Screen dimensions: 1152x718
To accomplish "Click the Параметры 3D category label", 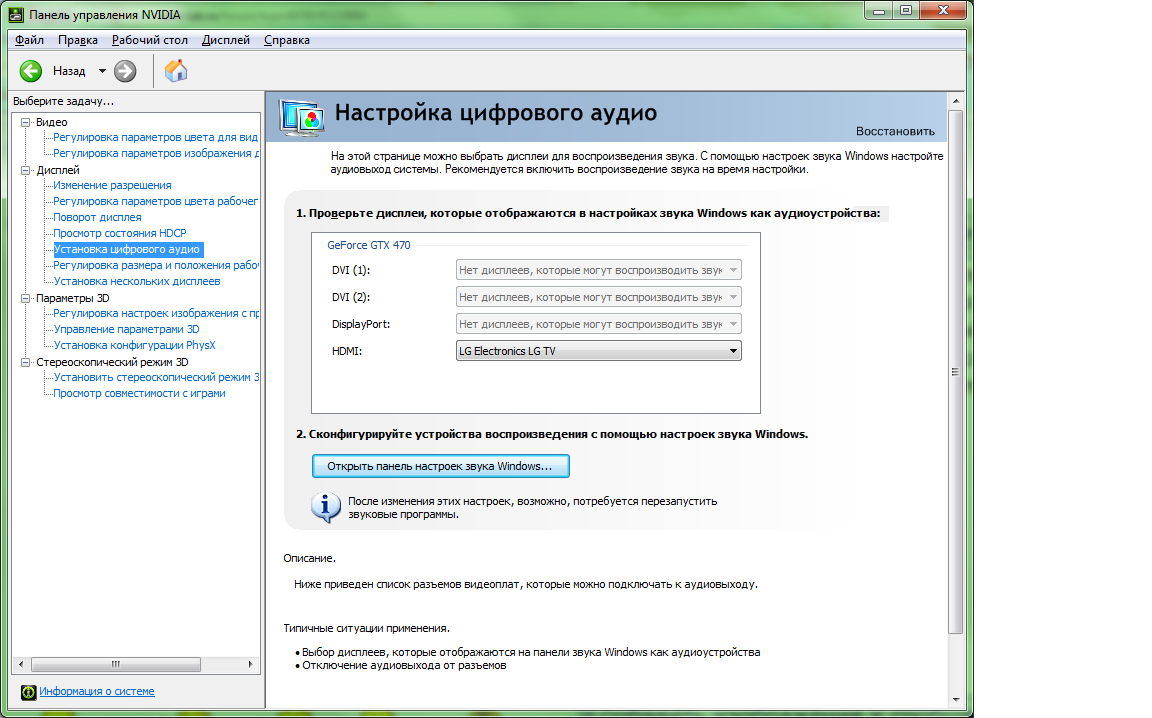I will point(73,298).
